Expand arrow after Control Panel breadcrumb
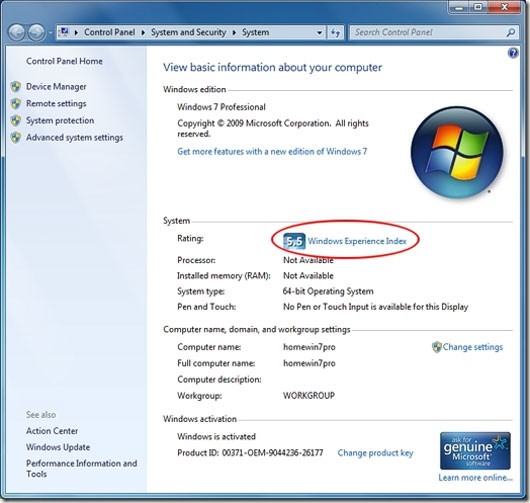Viewport: 530px width, 503px height. [143, 32]
